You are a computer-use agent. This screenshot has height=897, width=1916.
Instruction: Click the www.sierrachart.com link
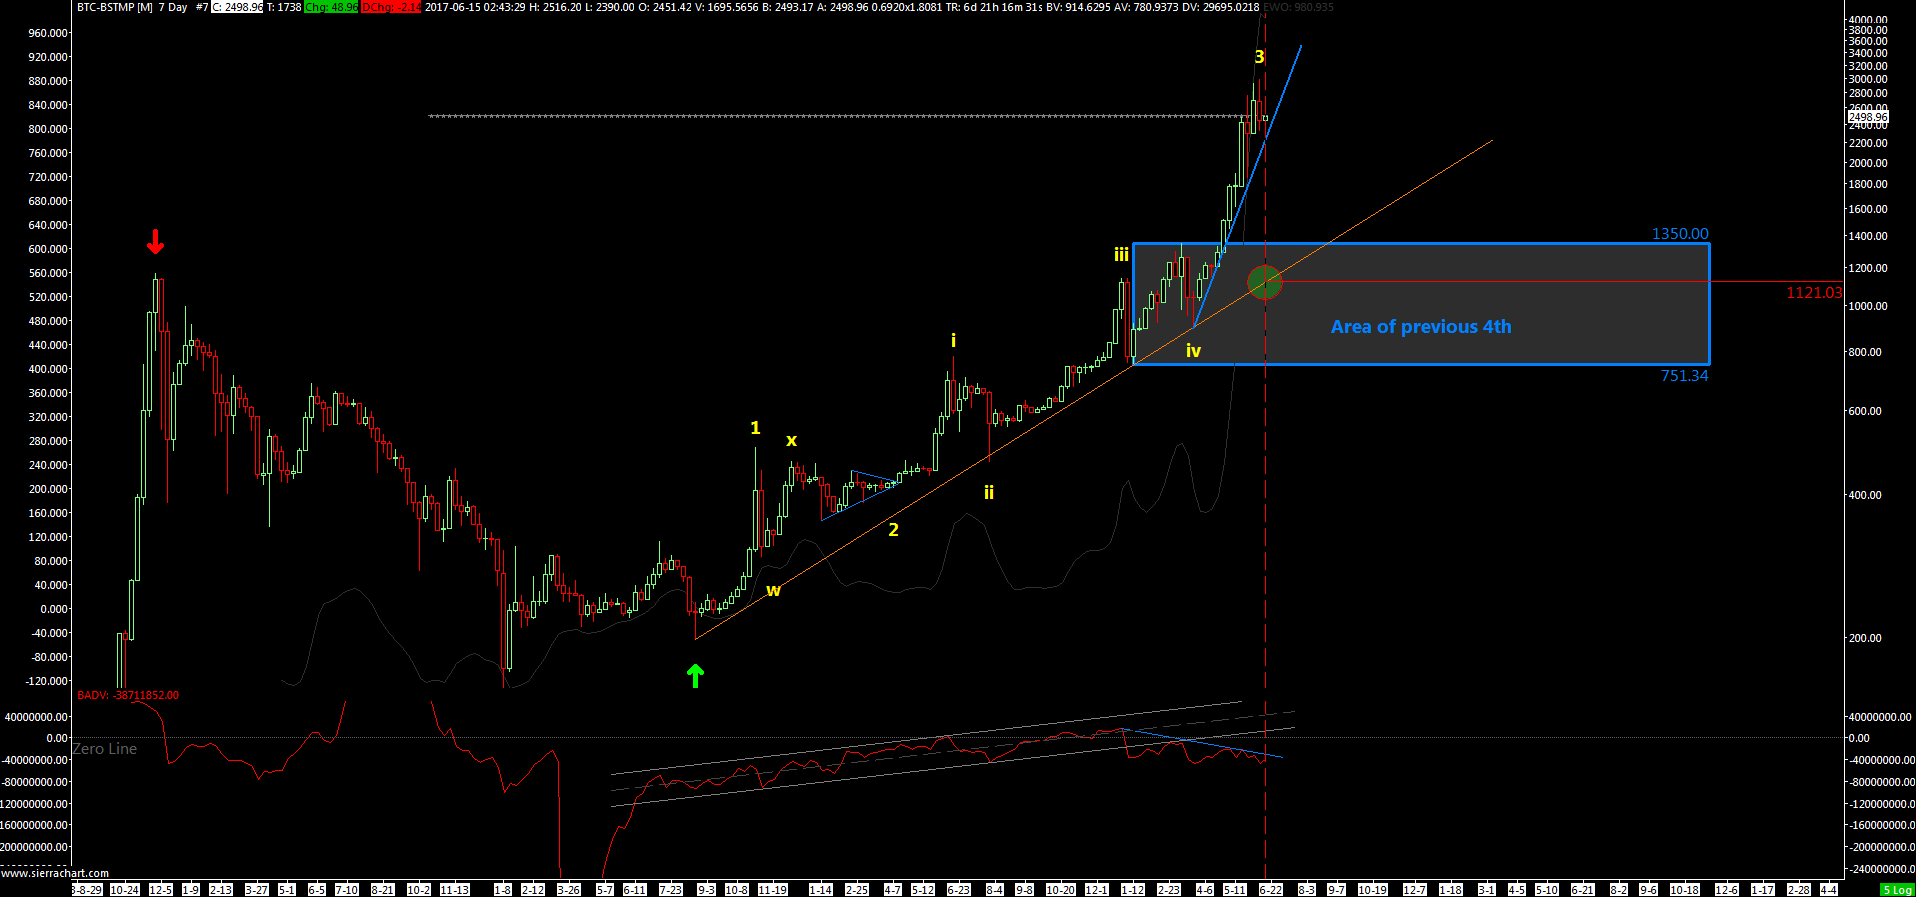pyautogui.click(x=55, y=873)
